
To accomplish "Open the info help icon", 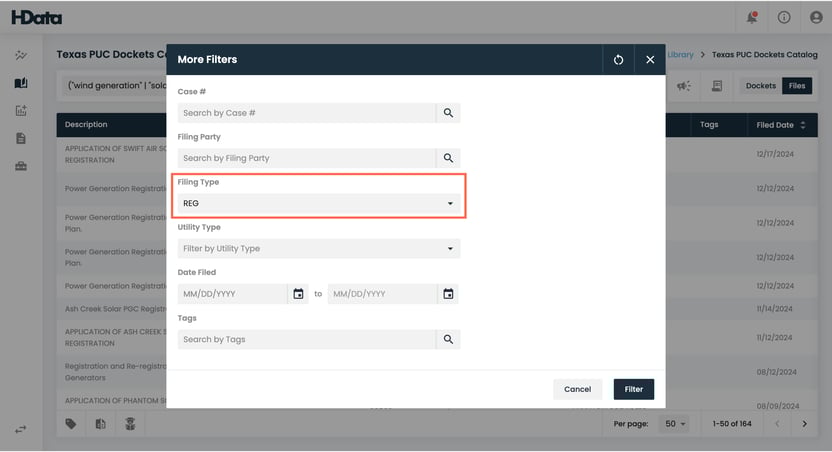I will pyautogui.click(x=784, y=18).
